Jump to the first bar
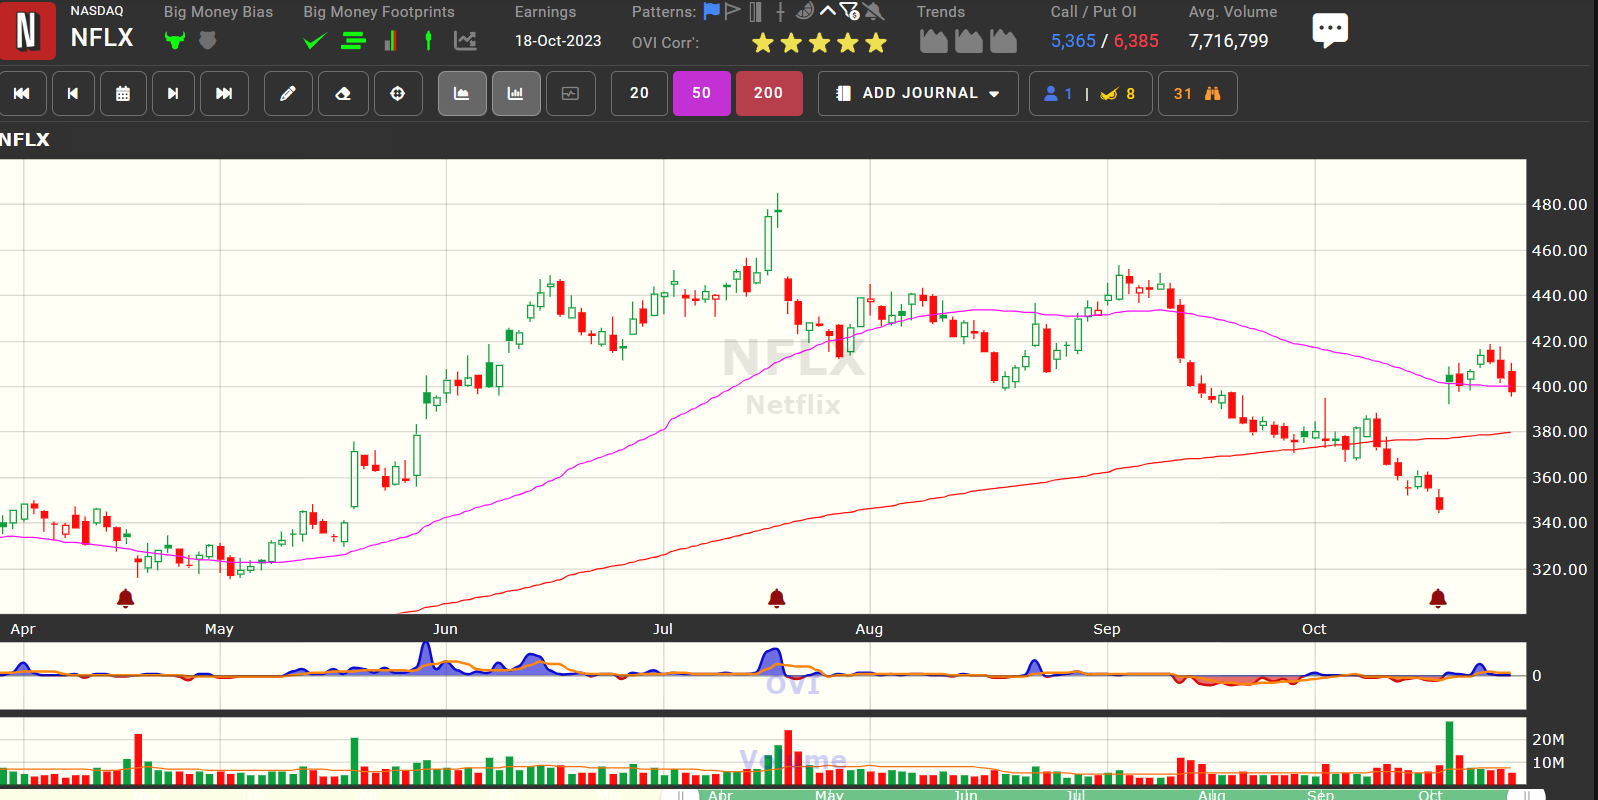 coord(21,94)
